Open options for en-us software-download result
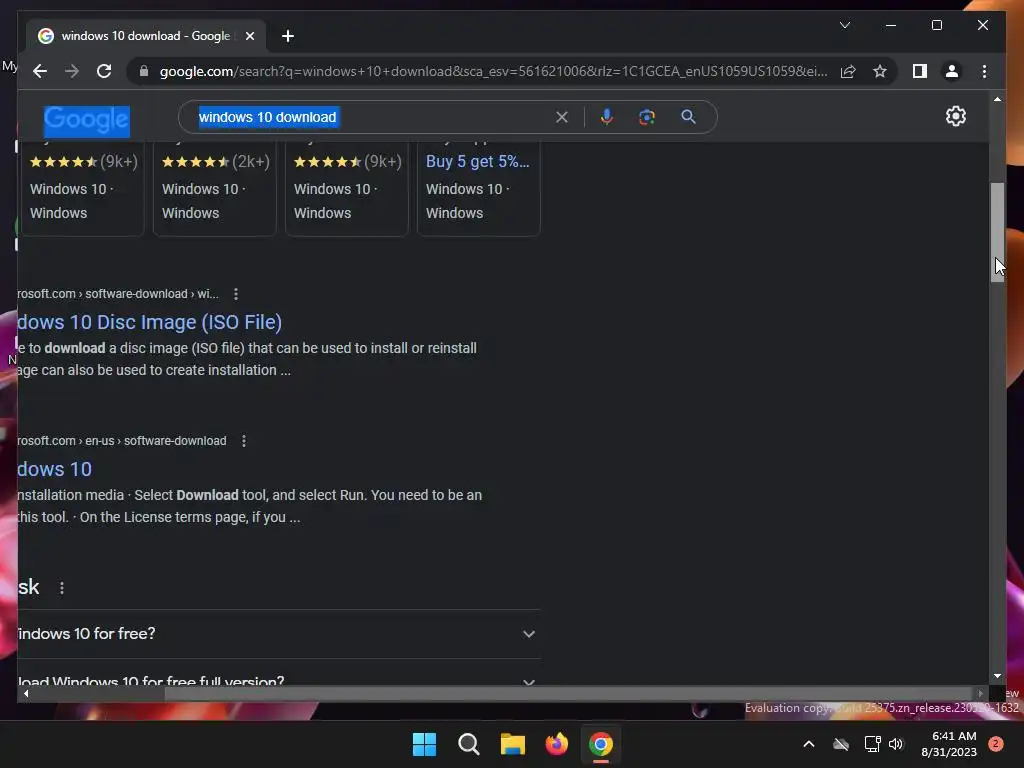Screen dimensions: 1024x768 (244, 441)
